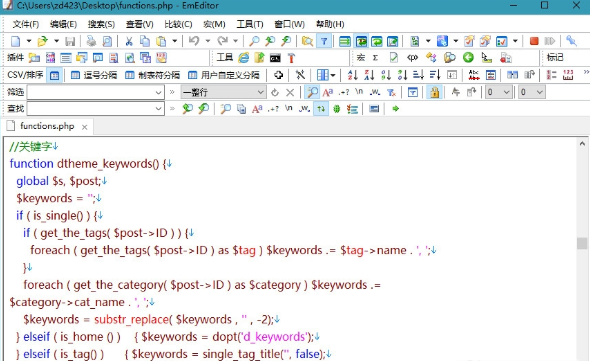Click the 'global $s, $post;' code line
590x361 pixels.
pos(61,181)
